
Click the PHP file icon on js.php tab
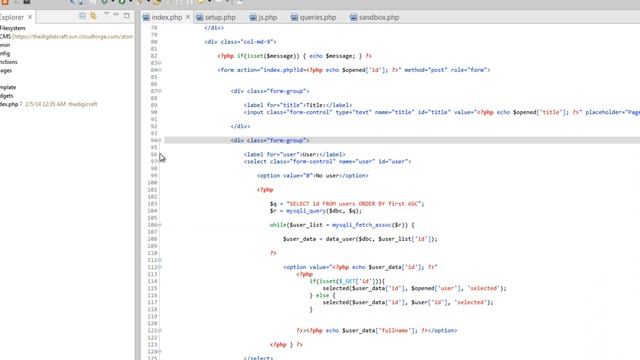(253, 18)
